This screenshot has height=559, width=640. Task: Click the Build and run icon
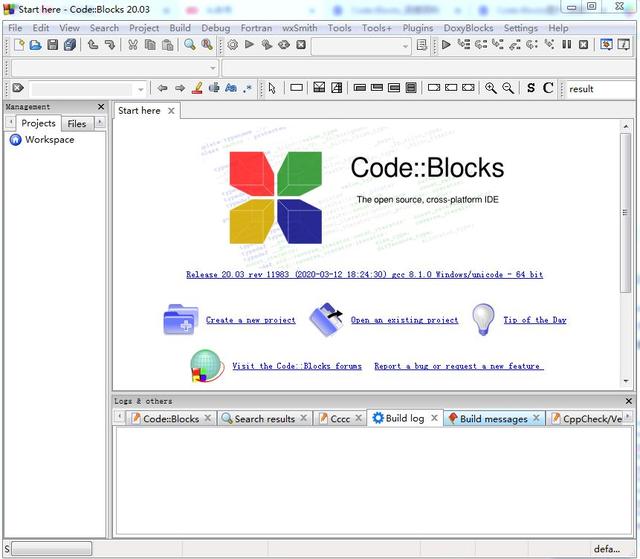[267, 44]
